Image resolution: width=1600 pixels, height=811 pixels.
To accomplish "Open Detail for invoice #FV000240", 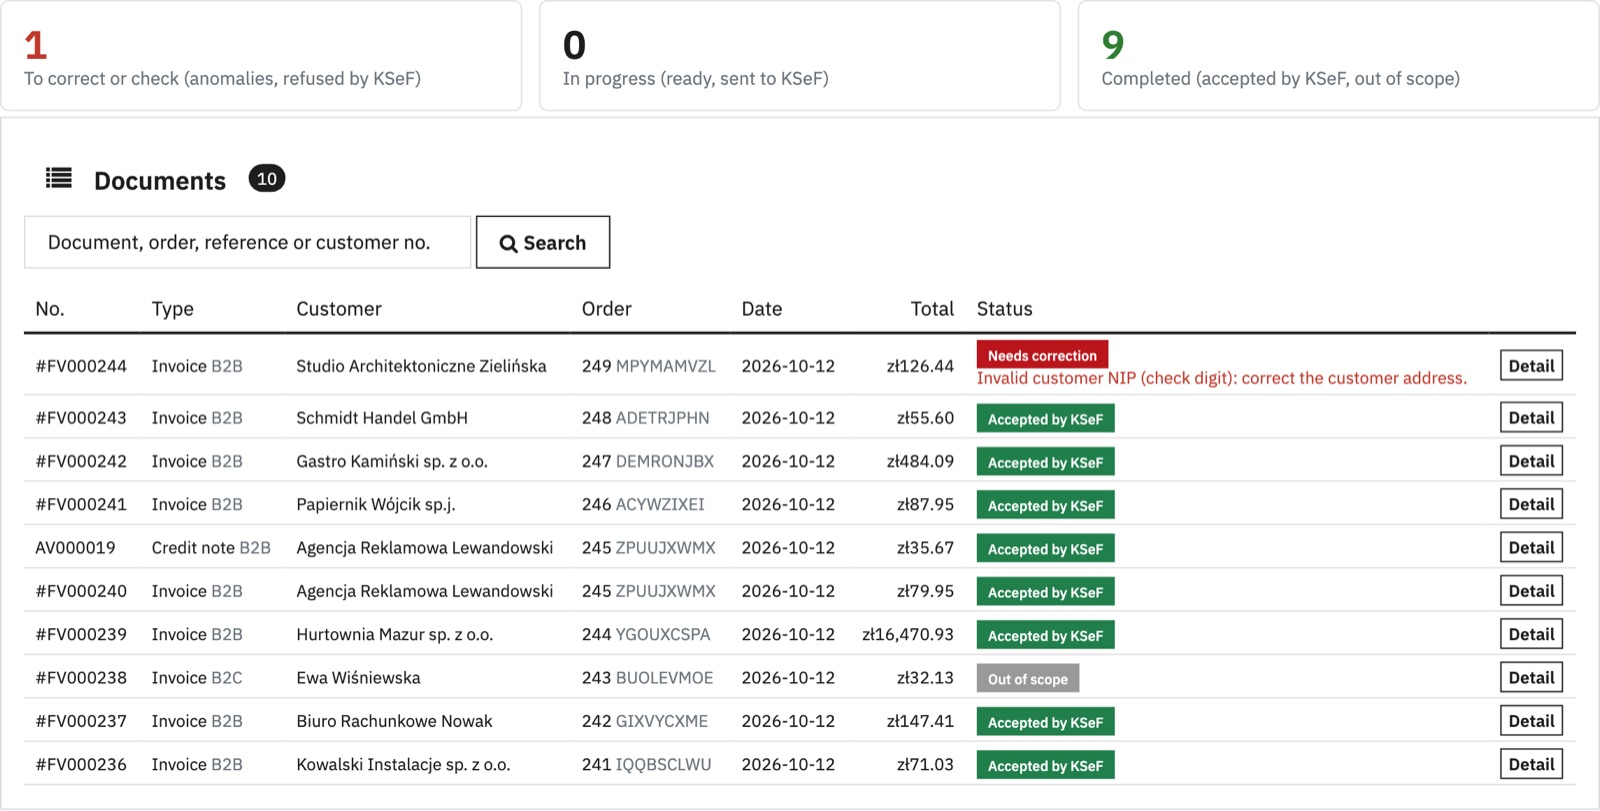I will [1531, 591].
